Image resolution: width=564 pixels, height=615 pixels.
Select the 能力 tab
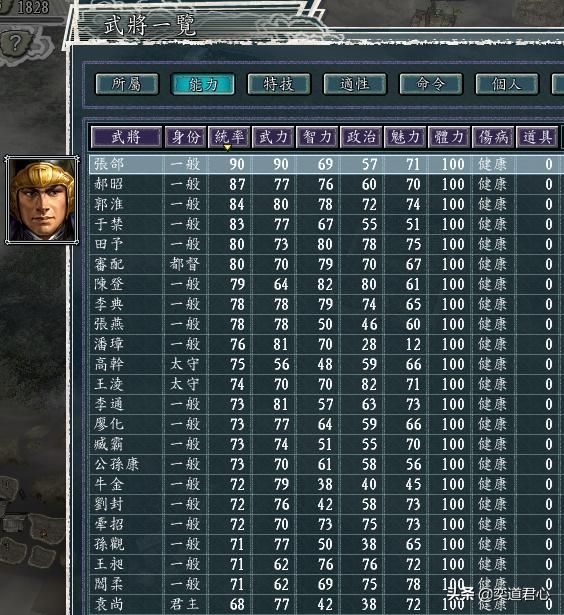(203, 84)
